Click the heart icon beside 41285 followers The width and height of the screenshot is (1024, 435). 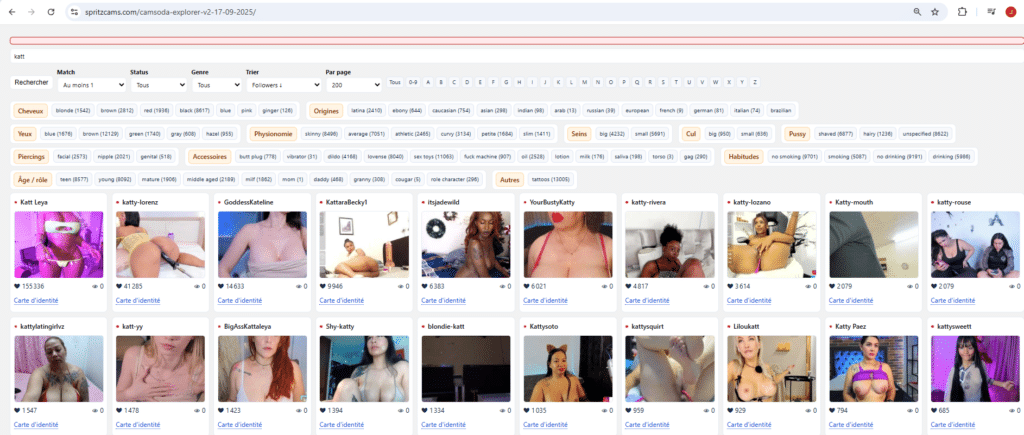coord(119,286)
